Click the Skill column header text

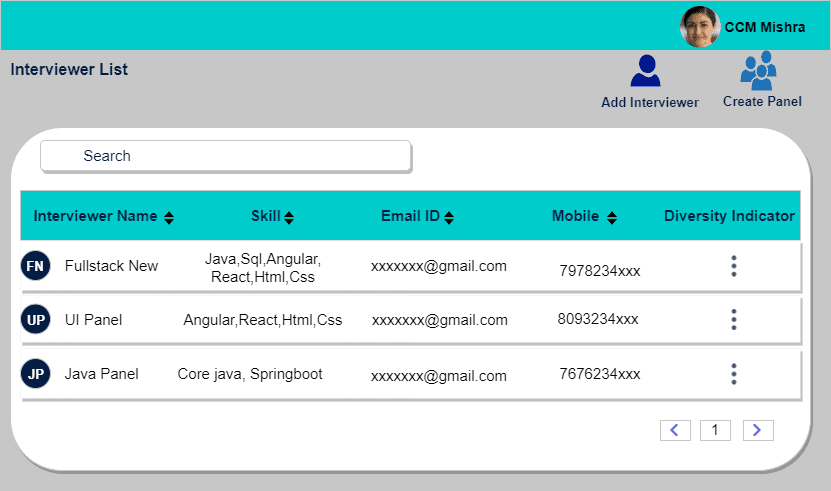coord(266,216)
